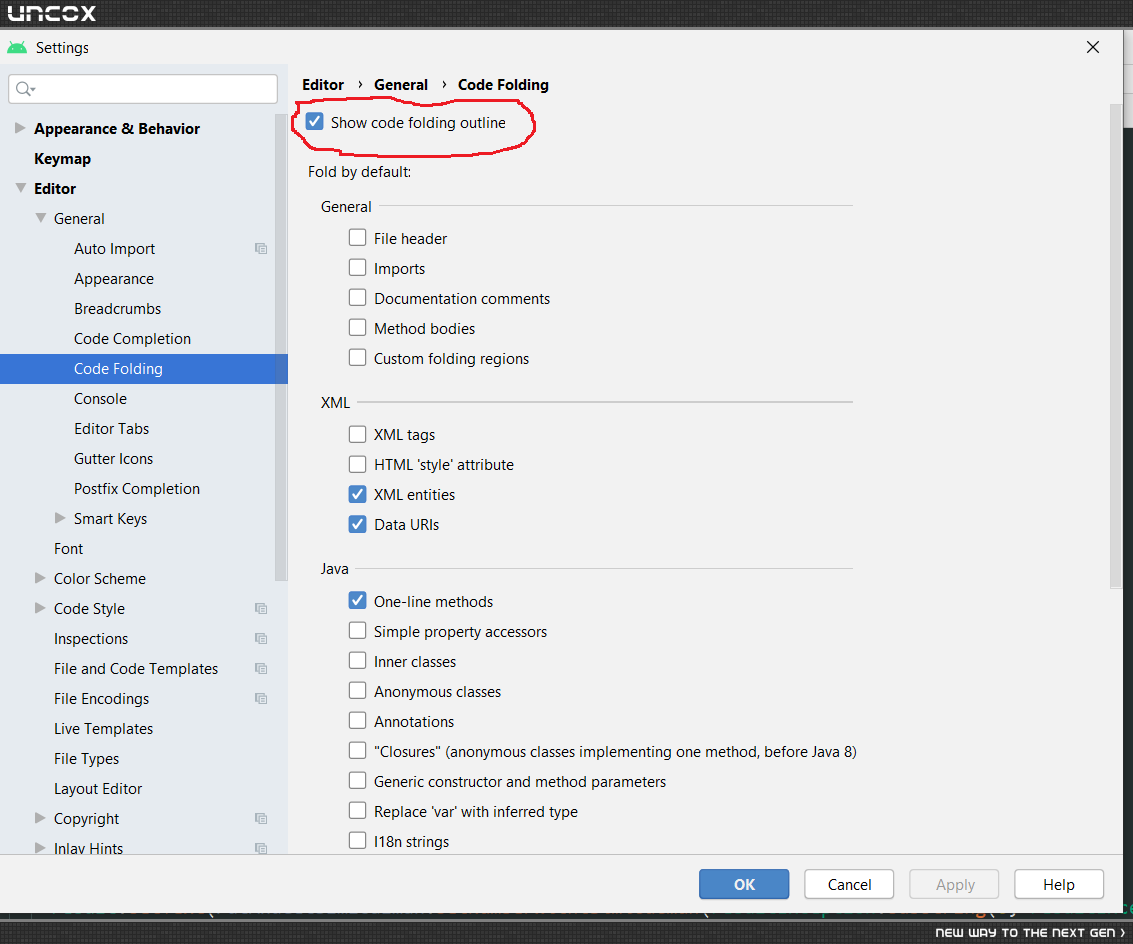Check Inner classes option

click(357, 661)
